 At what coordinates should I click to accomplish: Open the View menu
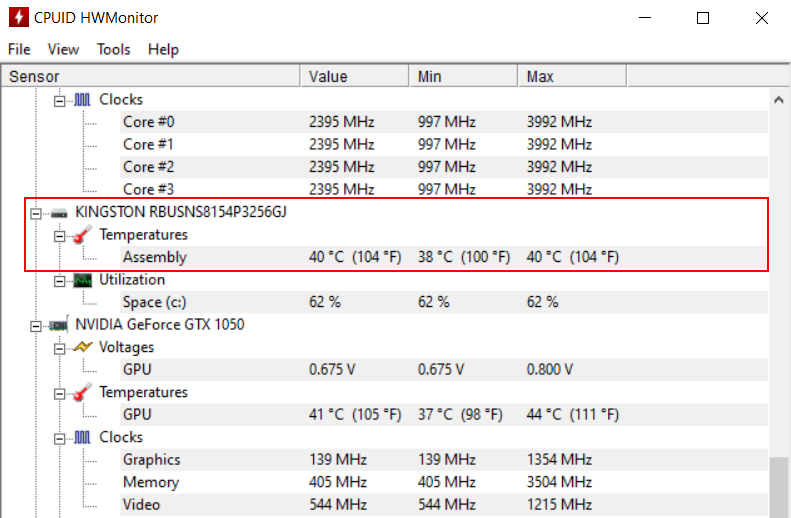(63, 49)
